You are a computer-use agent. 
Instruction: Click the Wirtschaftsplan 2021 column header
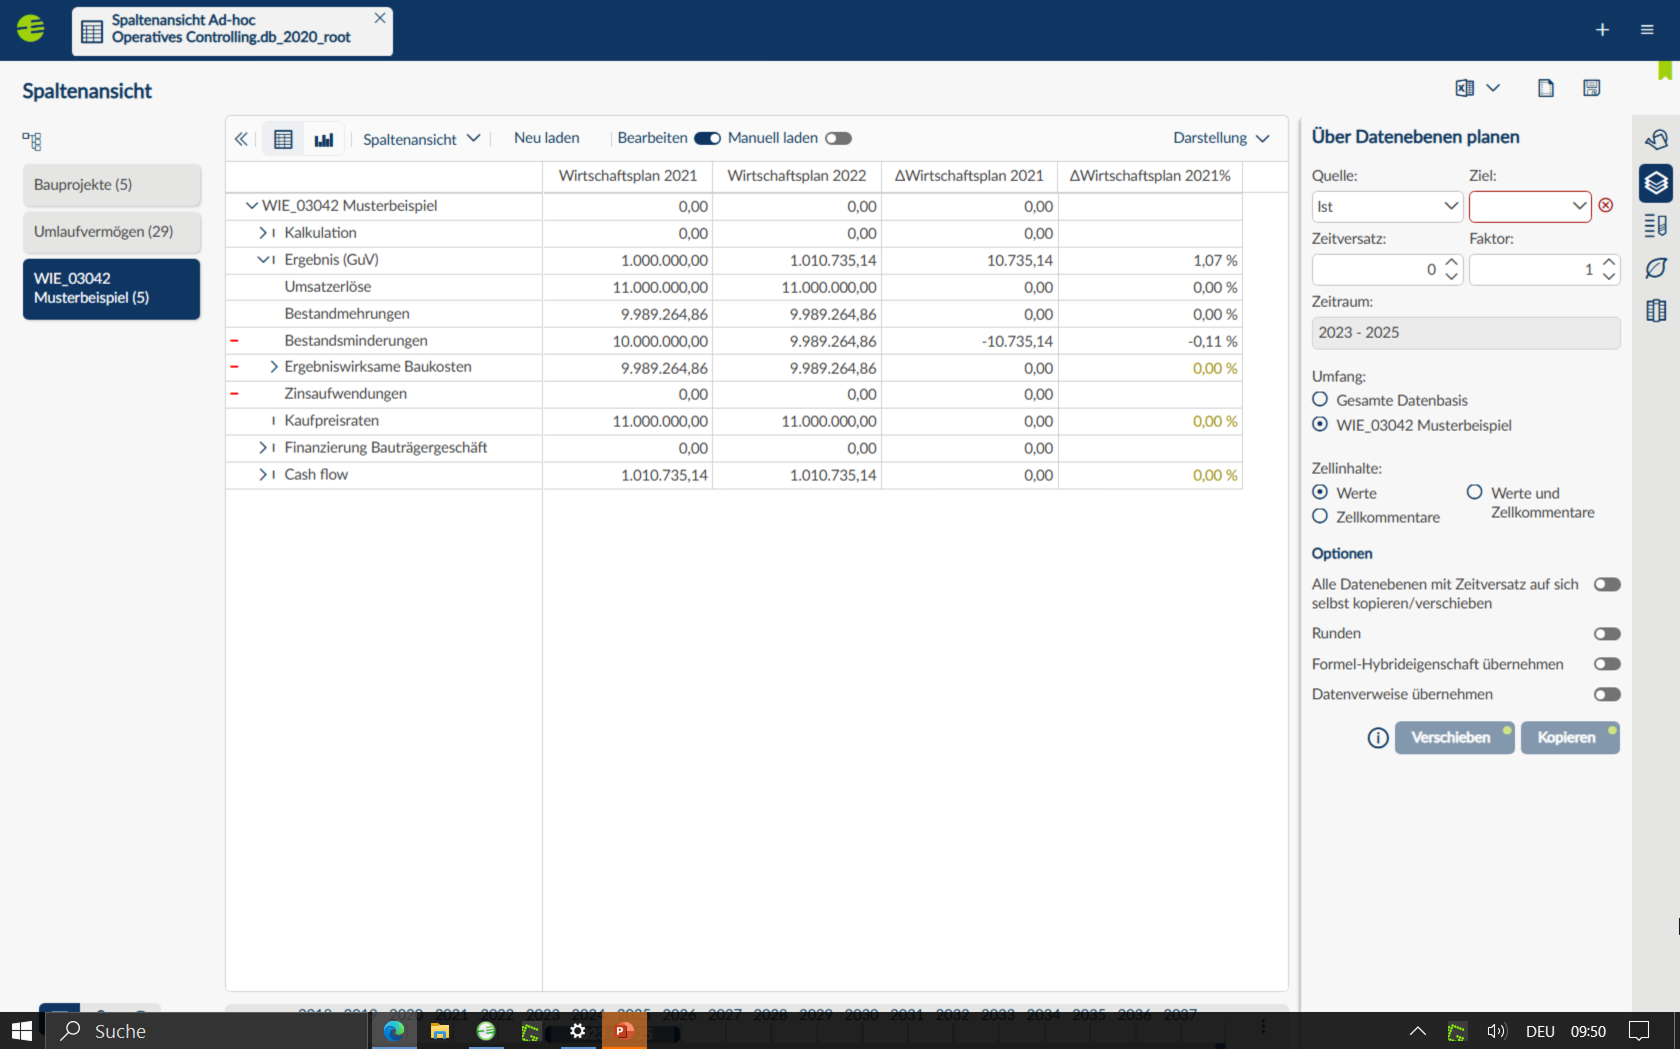(628, 176)
